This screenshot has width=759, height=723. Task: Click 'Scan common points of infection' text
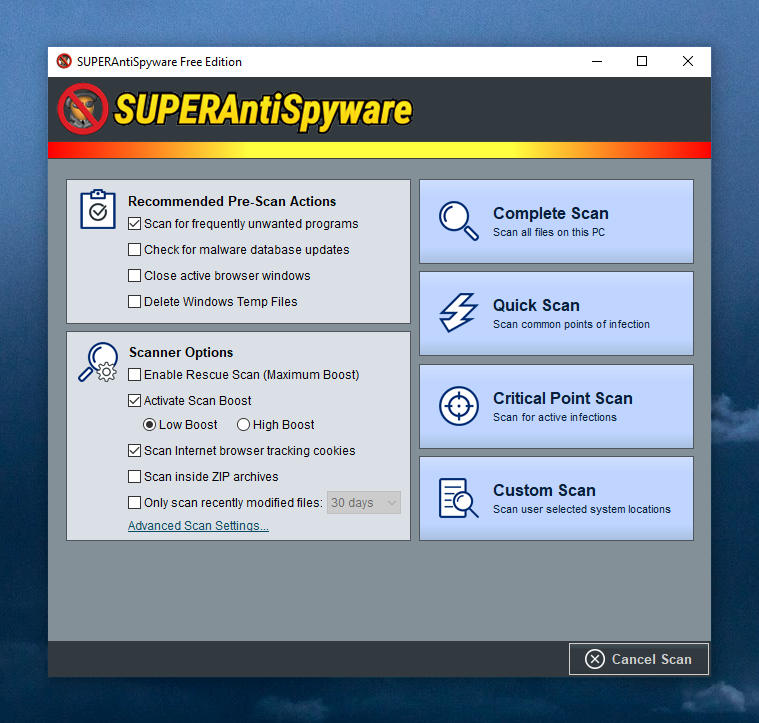tap(571, 324)
